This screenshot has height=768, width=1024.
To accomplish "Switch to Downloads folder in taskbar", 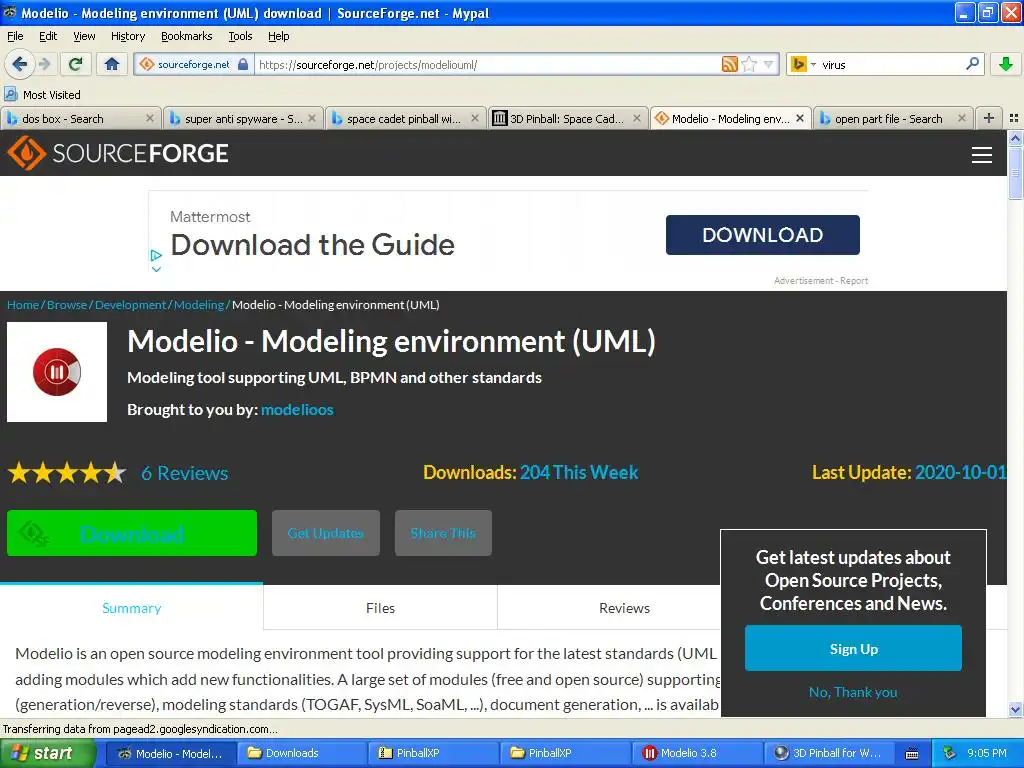I will pyautogui.click(x=302, y=753).
